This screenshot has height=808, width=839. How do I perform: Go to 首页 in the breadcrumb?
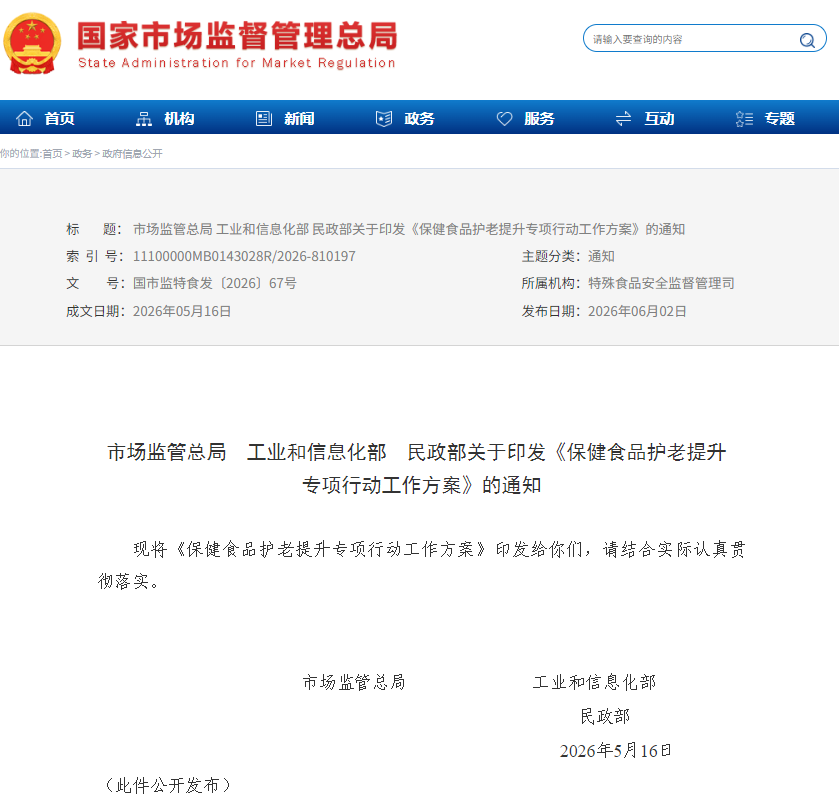click(x=52, y=154)
